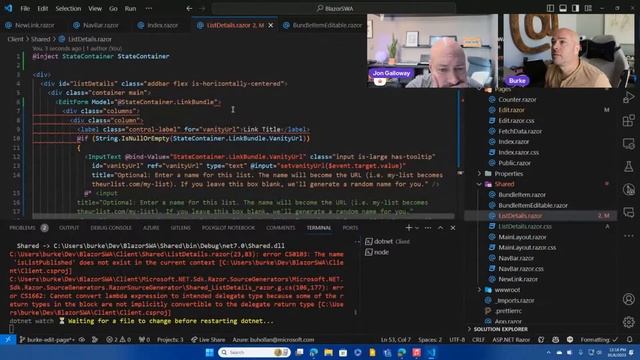
Task: Click the remote window indicator in status bar
Action: pos(7,340)
